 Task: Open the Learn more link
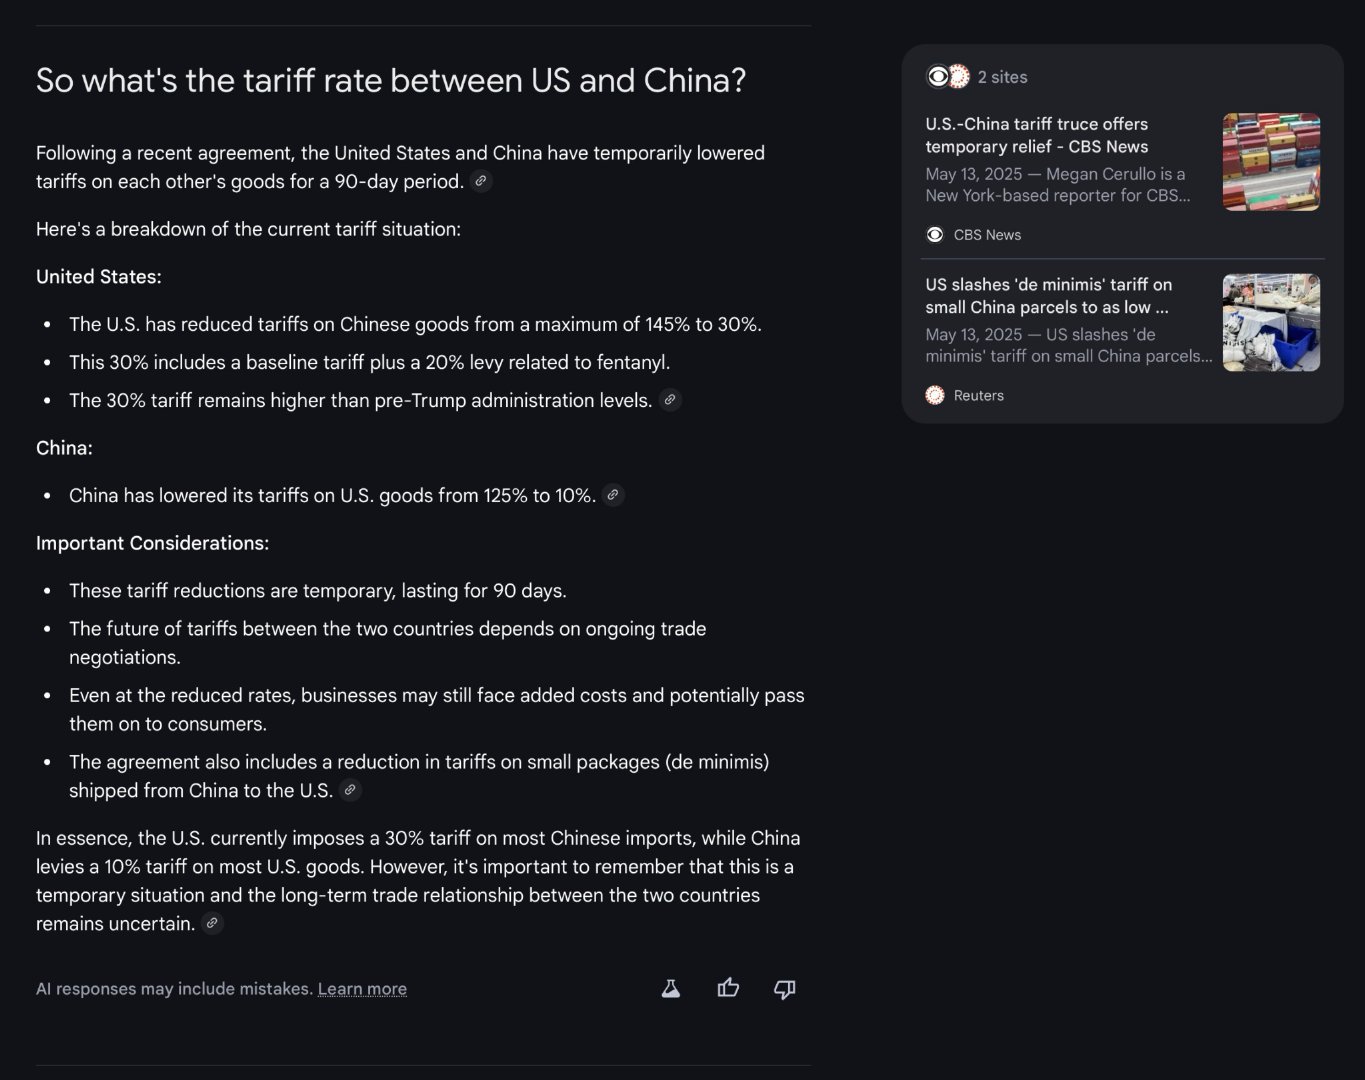pyautogui.click(x=362, y=989)
